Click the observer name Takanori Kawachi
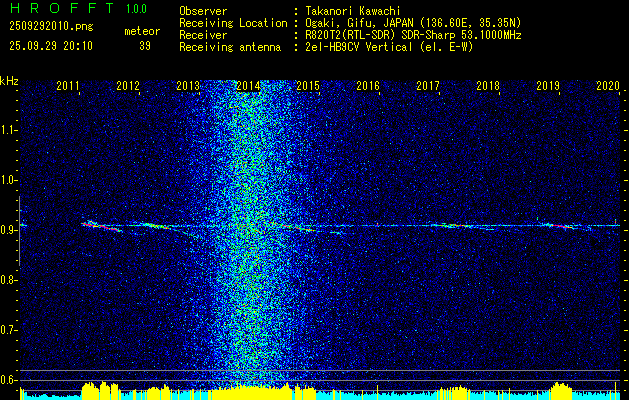Image resolution: width=629 pixels, height=400 pixels. tap(353, 11)
